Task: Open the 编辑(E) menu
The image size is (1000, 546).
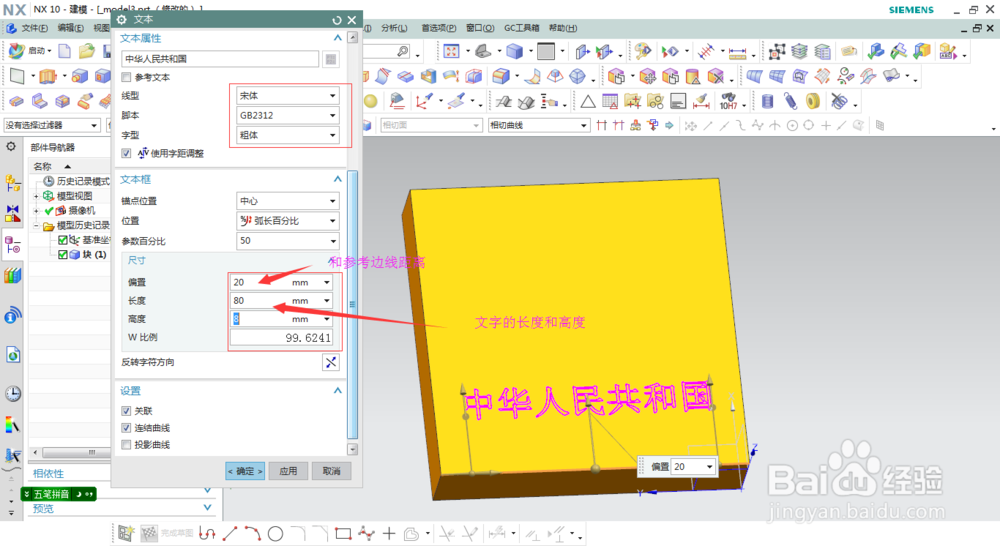Action: coord(70,28)
